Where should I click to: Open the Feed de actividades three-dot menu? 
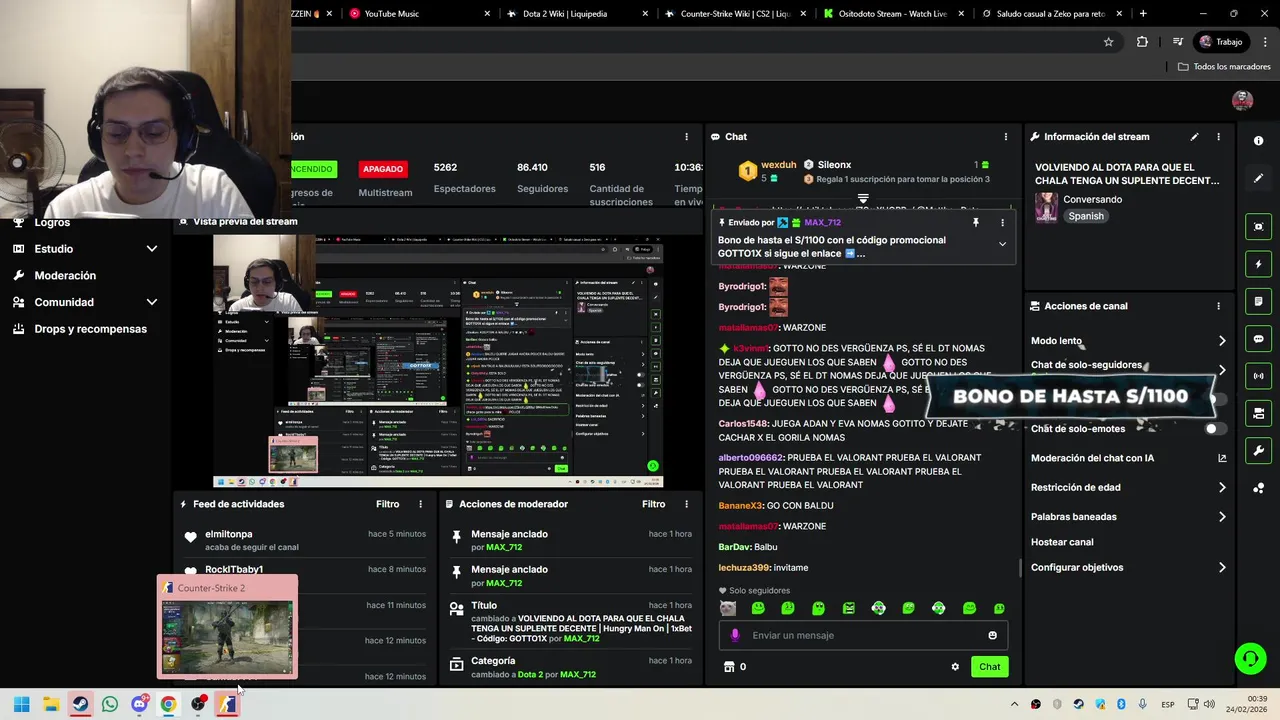(420, 505)
